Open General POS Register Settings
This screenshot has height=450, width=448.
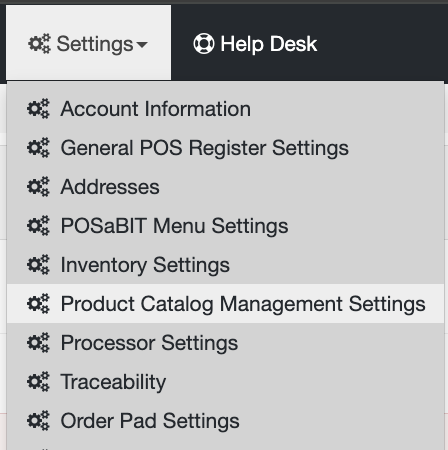[x=225, y=148]
